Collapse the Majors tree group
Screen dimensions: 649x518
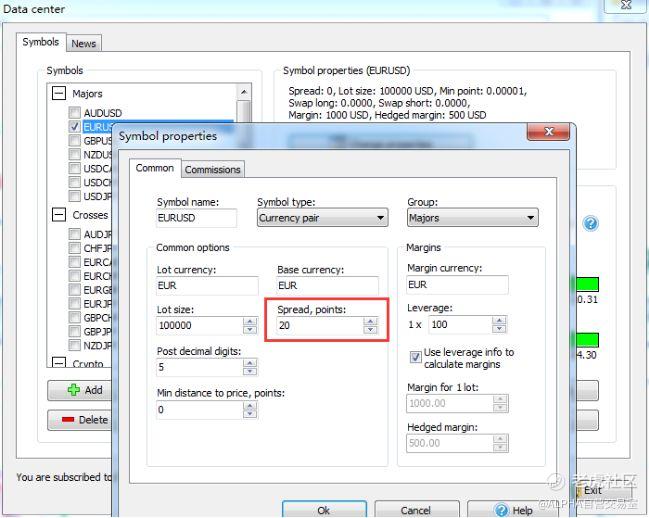pyautogui.click(x=59, y=93)
